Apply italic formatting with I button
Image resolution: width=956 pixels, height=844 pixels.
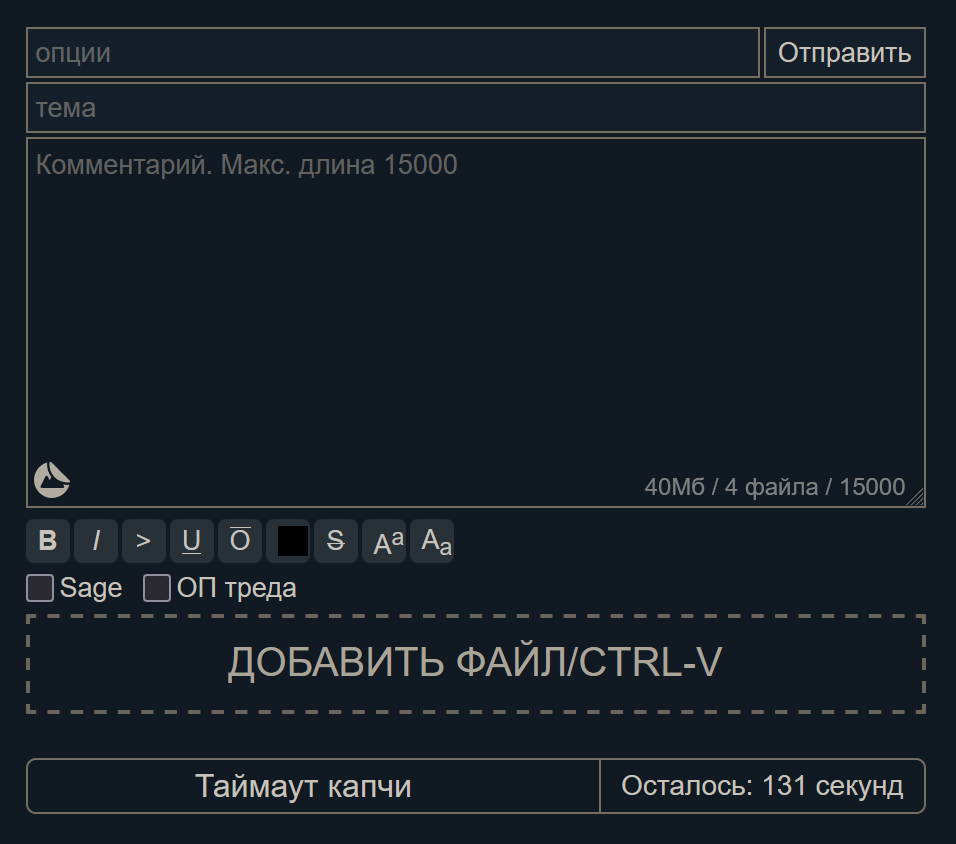click(96, 541)
